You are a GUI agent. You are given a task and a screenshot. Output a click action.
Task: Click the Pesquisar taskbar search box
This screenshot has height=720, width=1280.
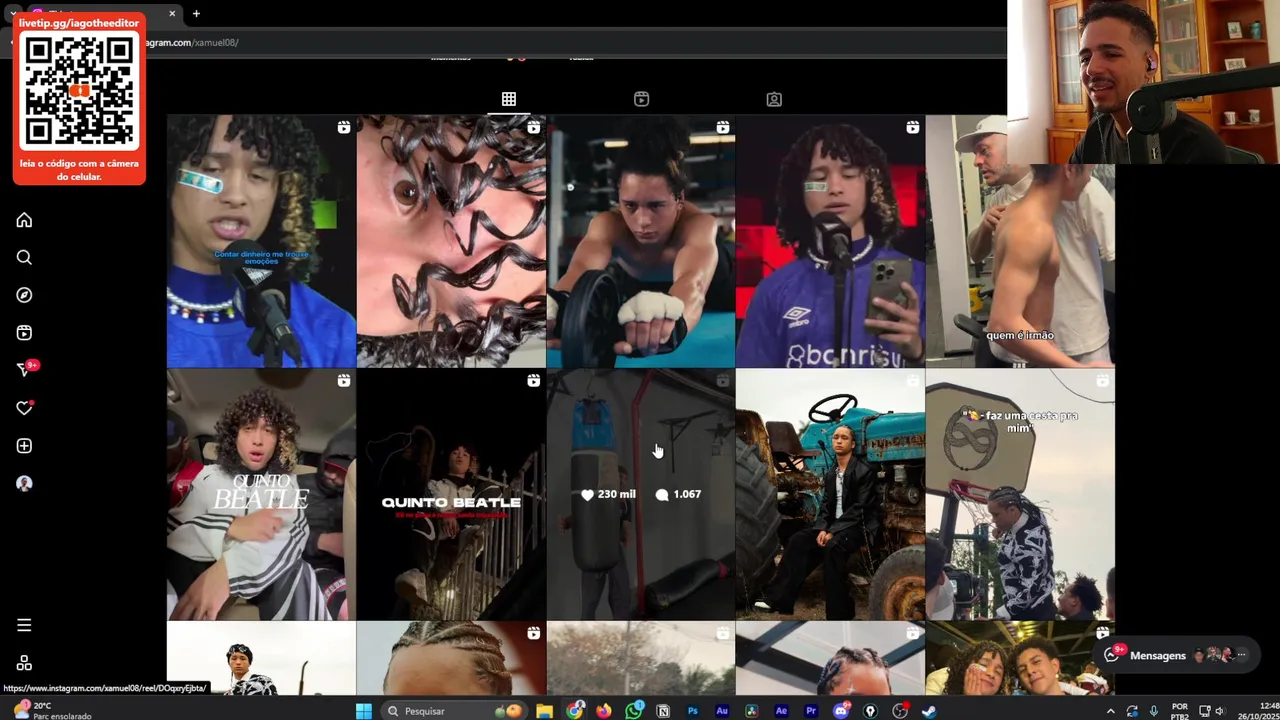[455, 711]
